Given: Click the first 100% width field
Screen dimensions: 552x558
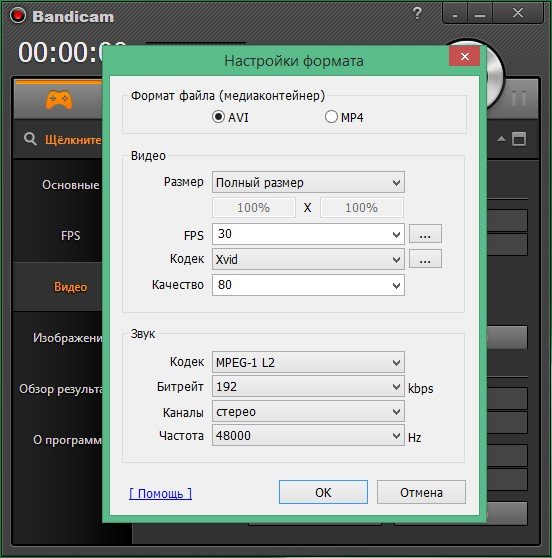Looking at the screenshot, I should click(254, 207).
